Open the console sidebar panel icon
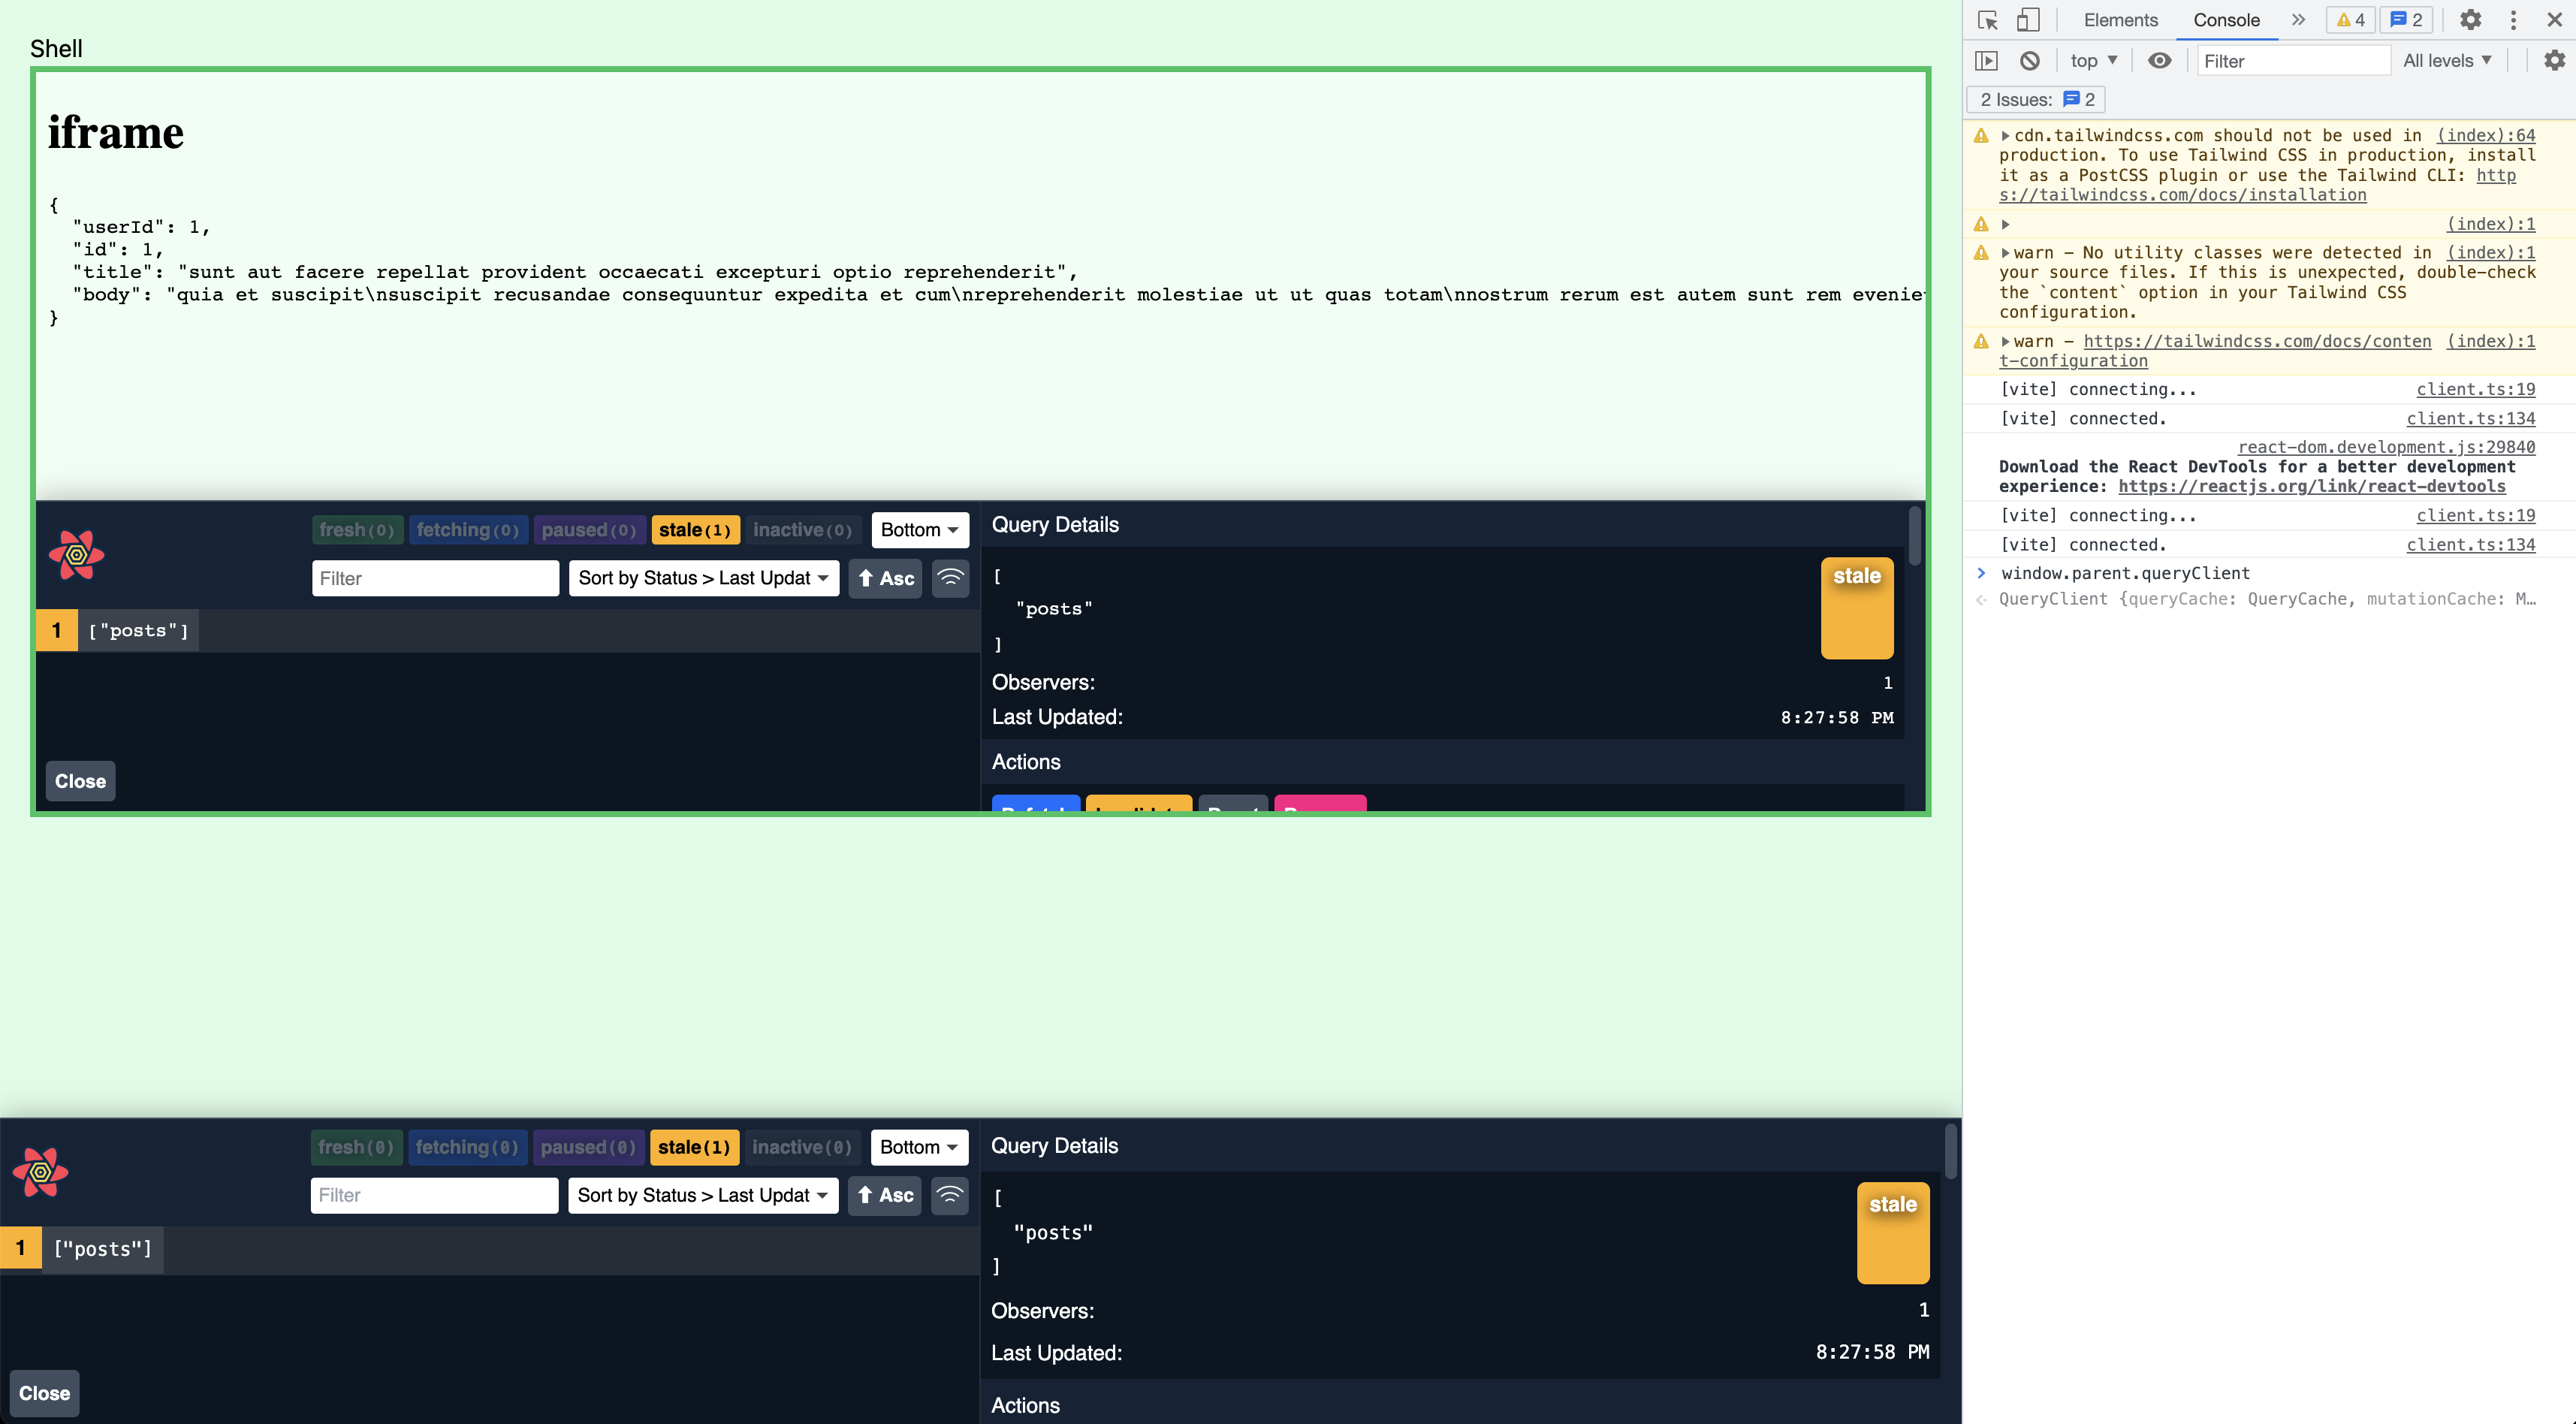Screen dimensions: 2576x1424 click(1986, 61)
